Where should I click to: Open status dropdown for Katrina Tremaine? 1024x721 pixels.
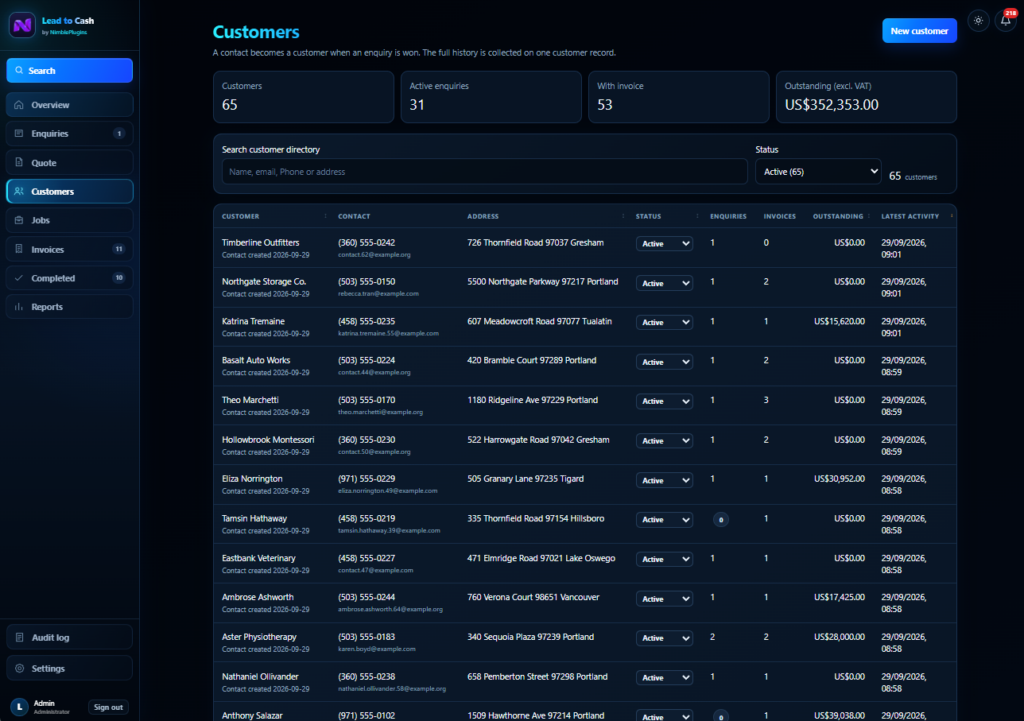pos(664,323)
